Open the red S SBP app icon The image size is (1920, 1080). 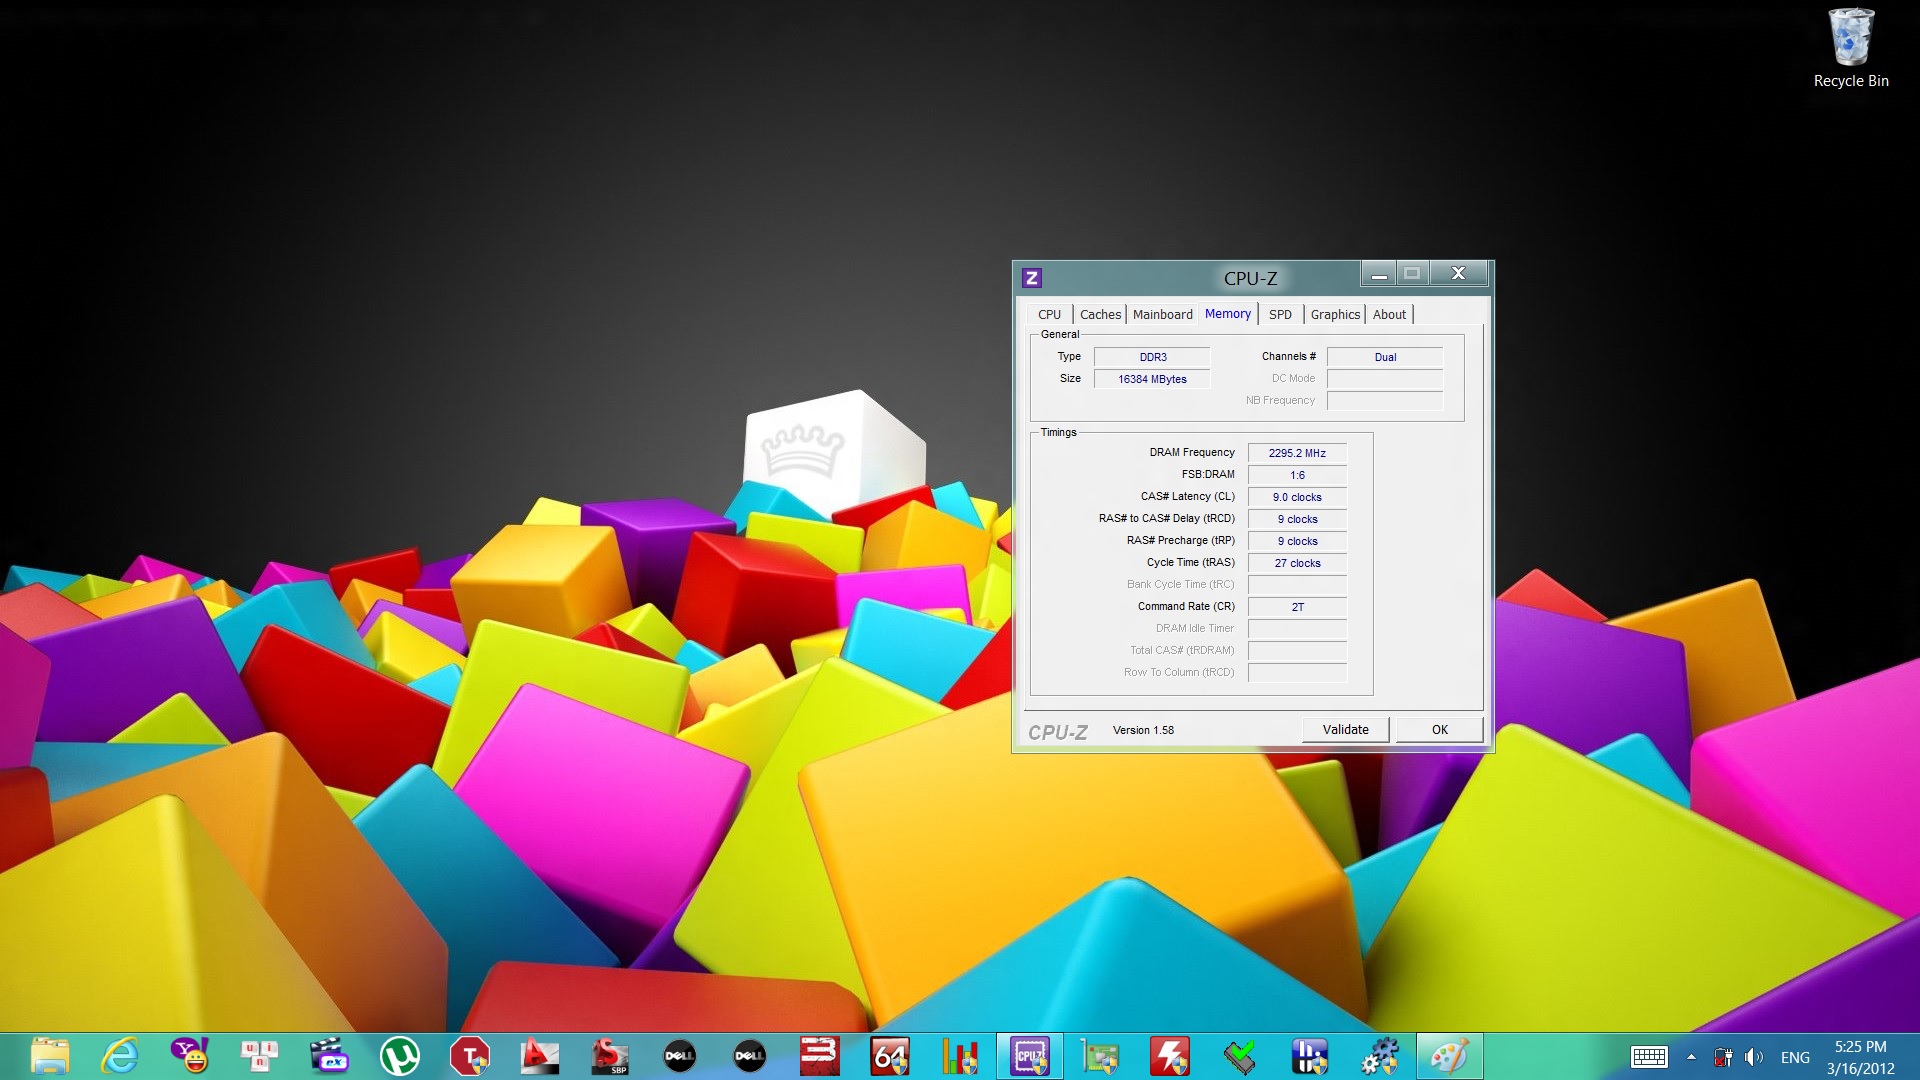609,1056
